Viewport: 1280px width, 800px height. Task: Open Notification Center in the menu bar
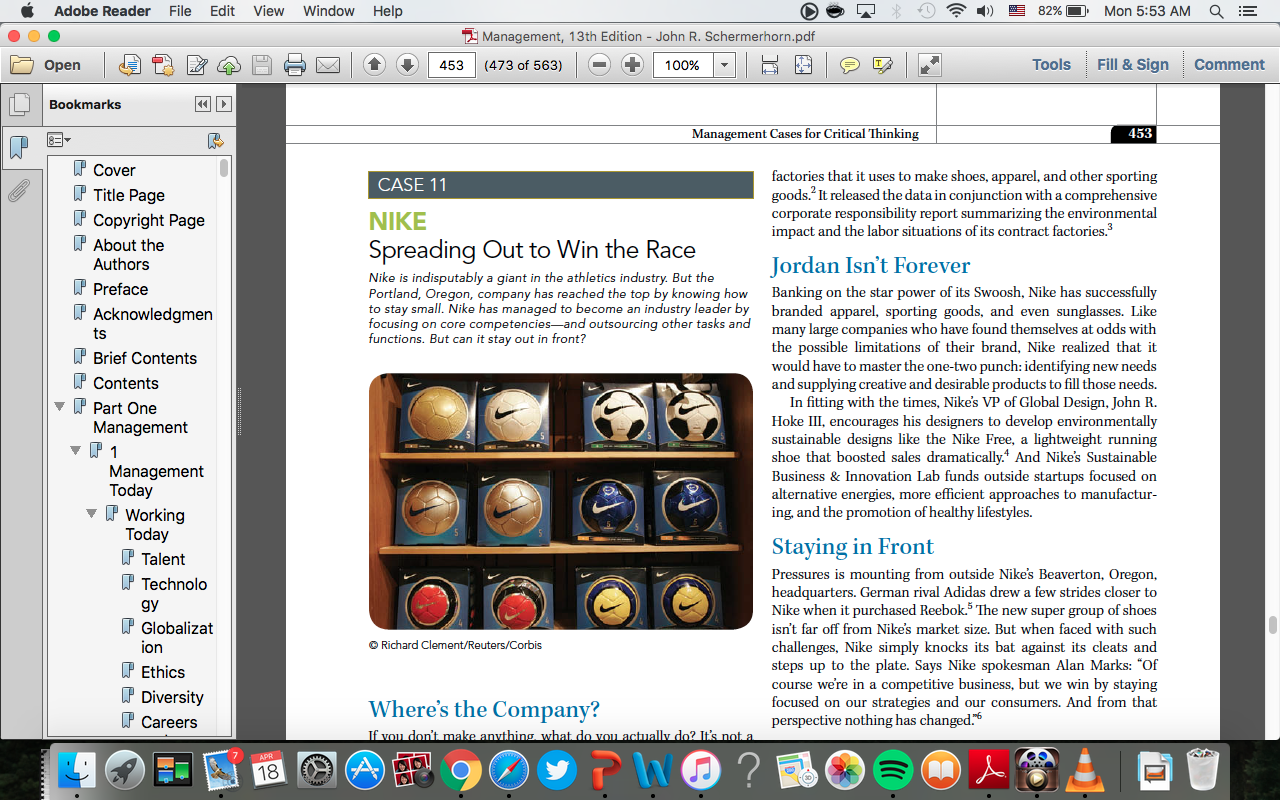(1247, 11)
